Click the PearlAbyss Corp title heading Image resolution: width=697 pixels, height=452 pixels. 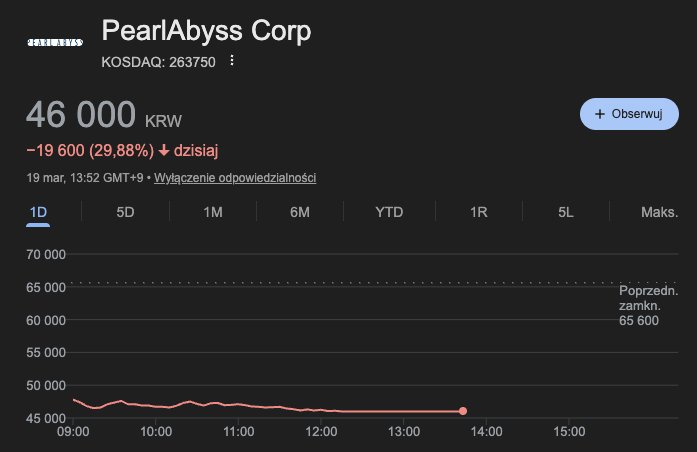(206, 31)
